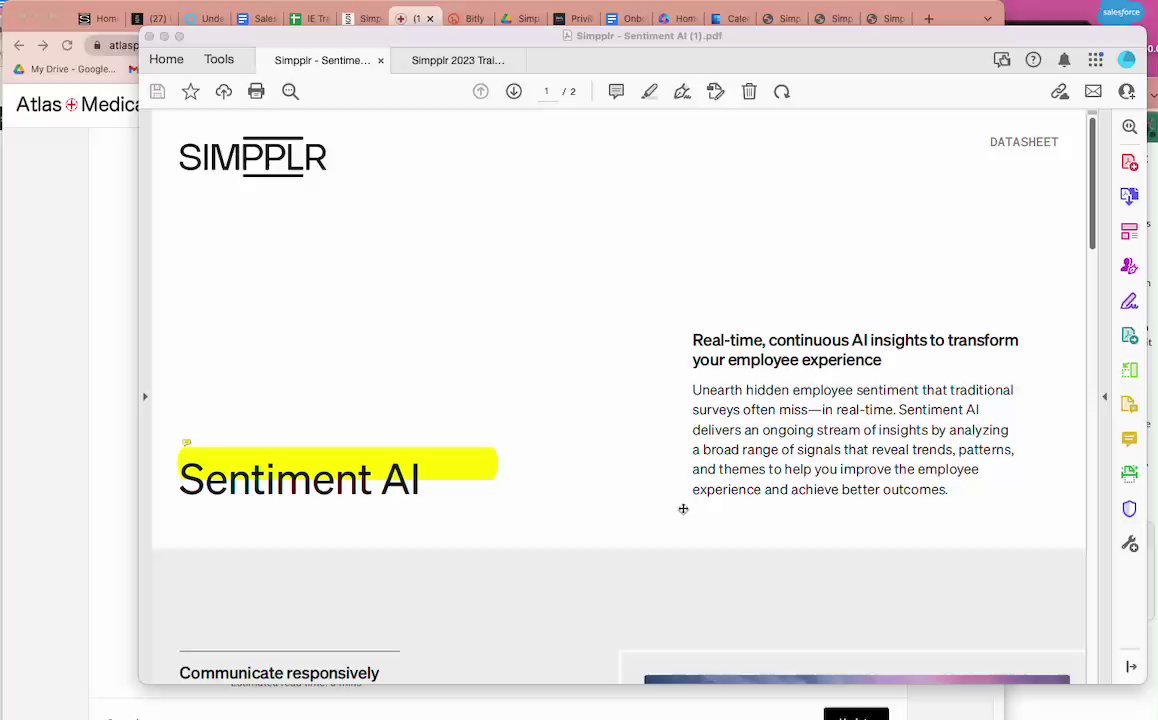Star this file with the bookmark star icon
Screen dimensions: 1158x720
[x=191, y=92]
